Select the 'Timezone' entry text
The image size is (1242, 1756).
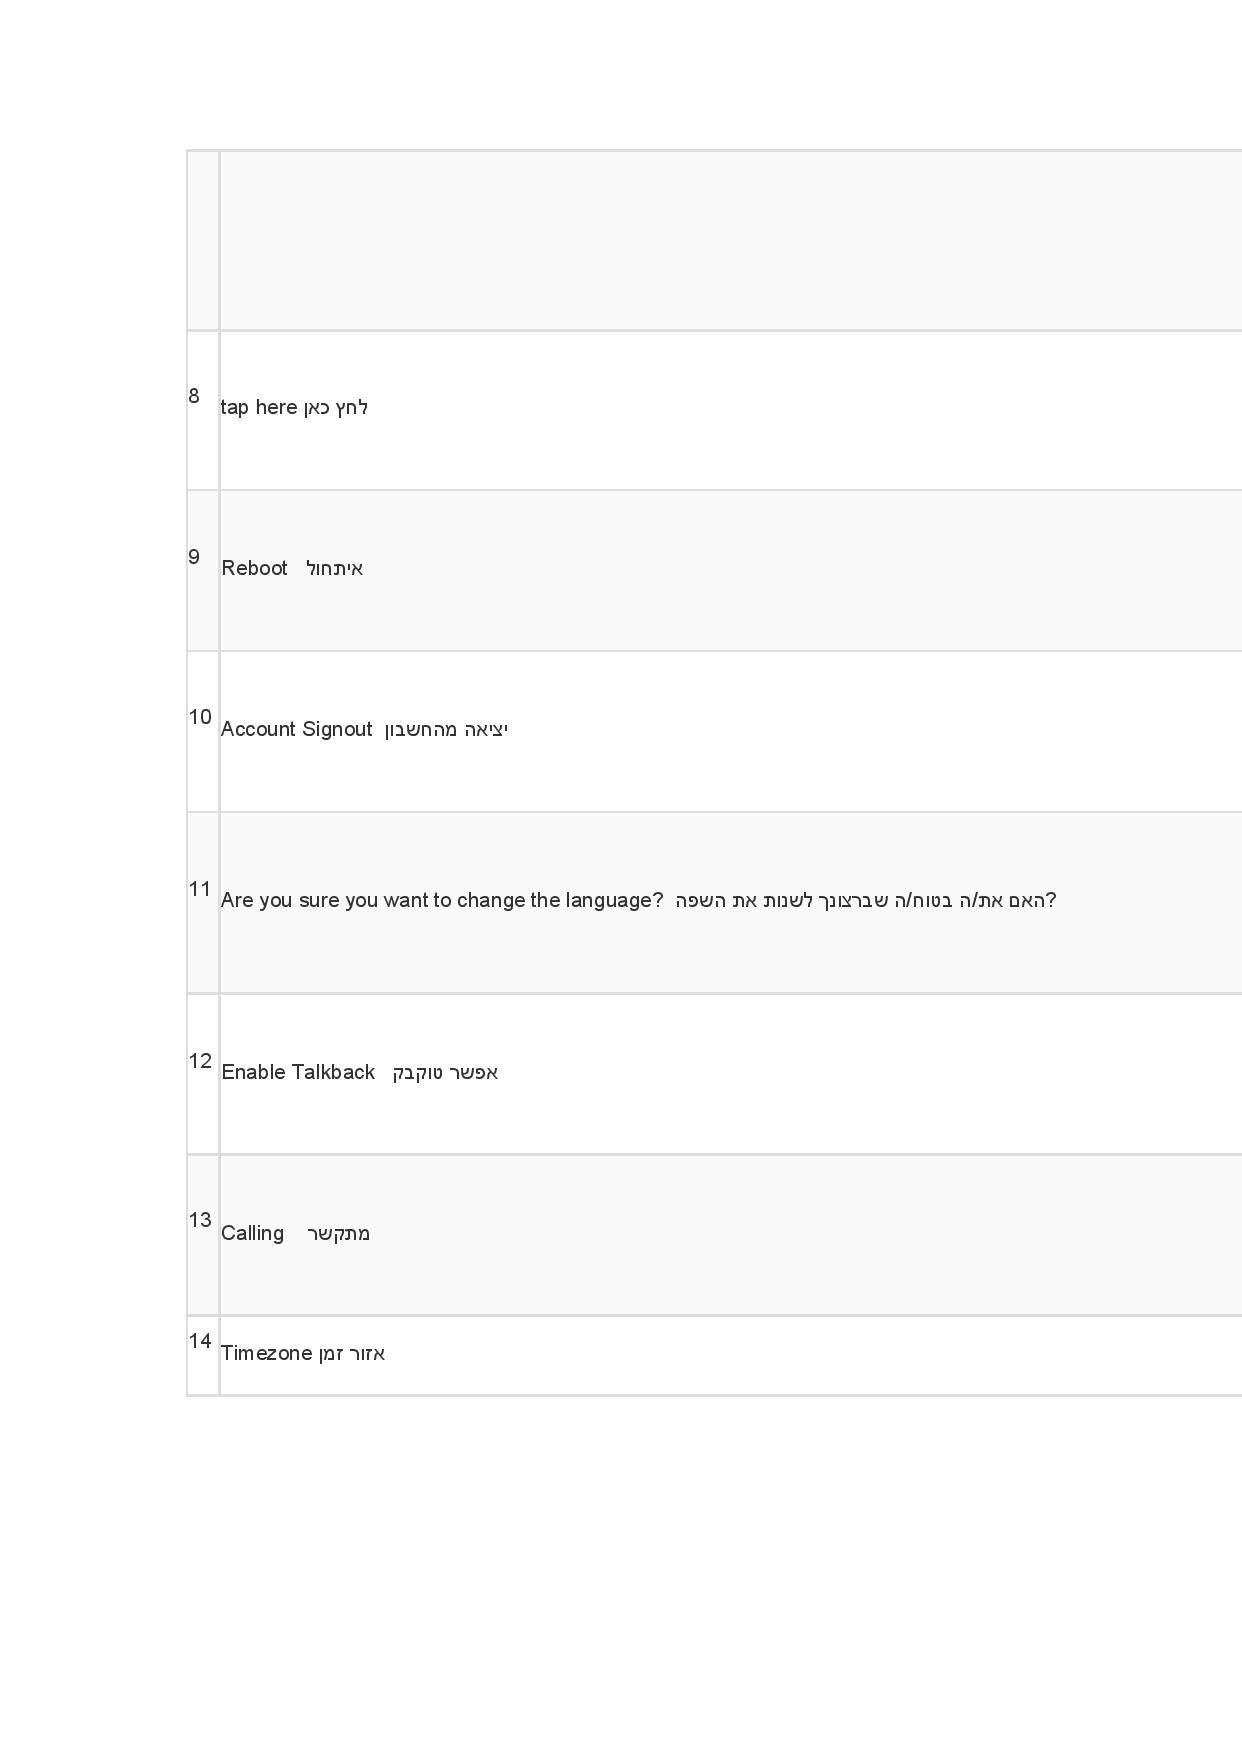coord(267,1353)
